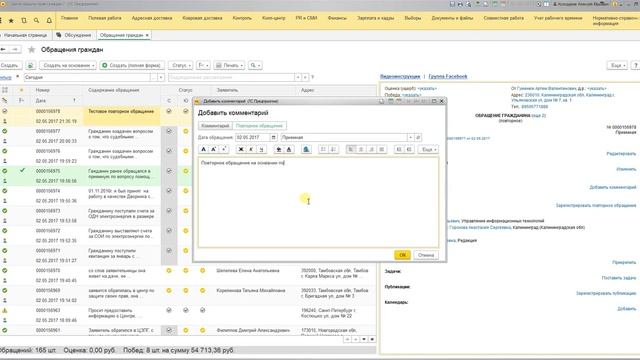Focus the comment text area

pos(318,202)
